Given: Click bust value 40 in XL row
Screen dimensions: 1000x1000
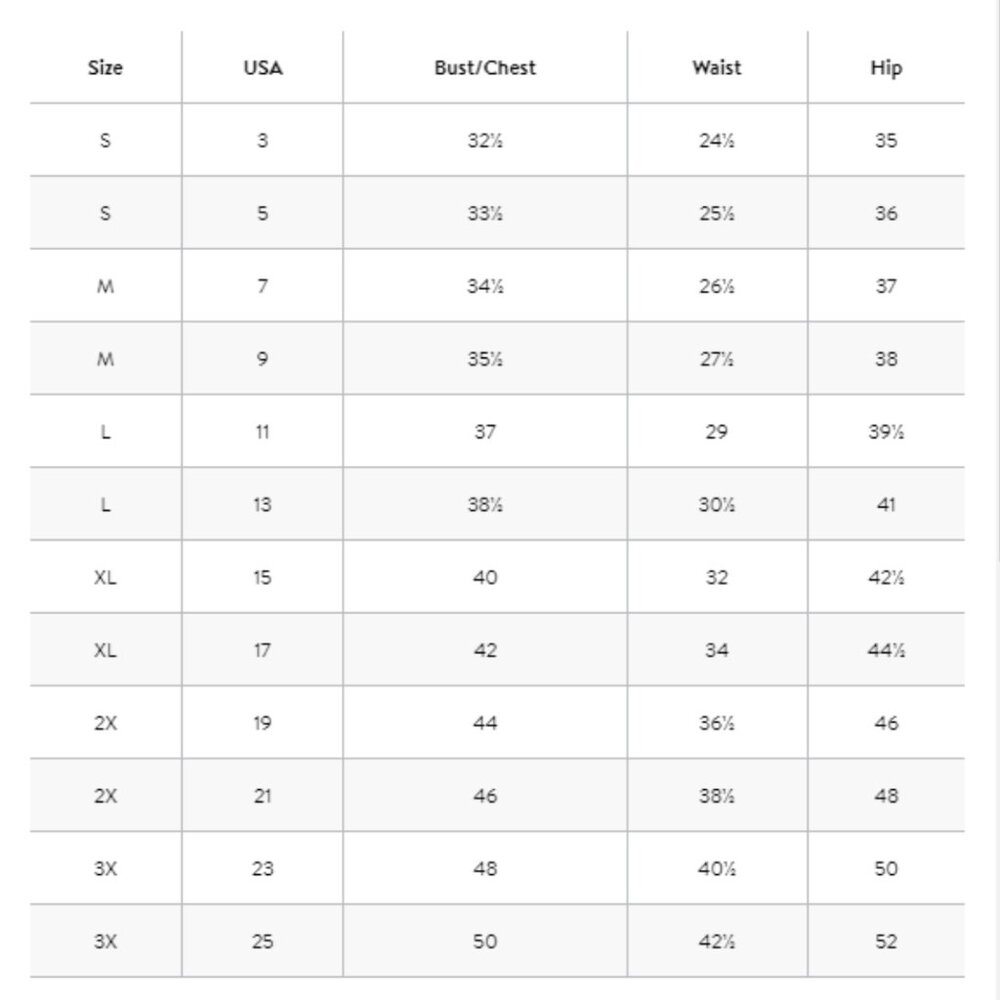Looking at the screenshot, I should tap(485, 577).
